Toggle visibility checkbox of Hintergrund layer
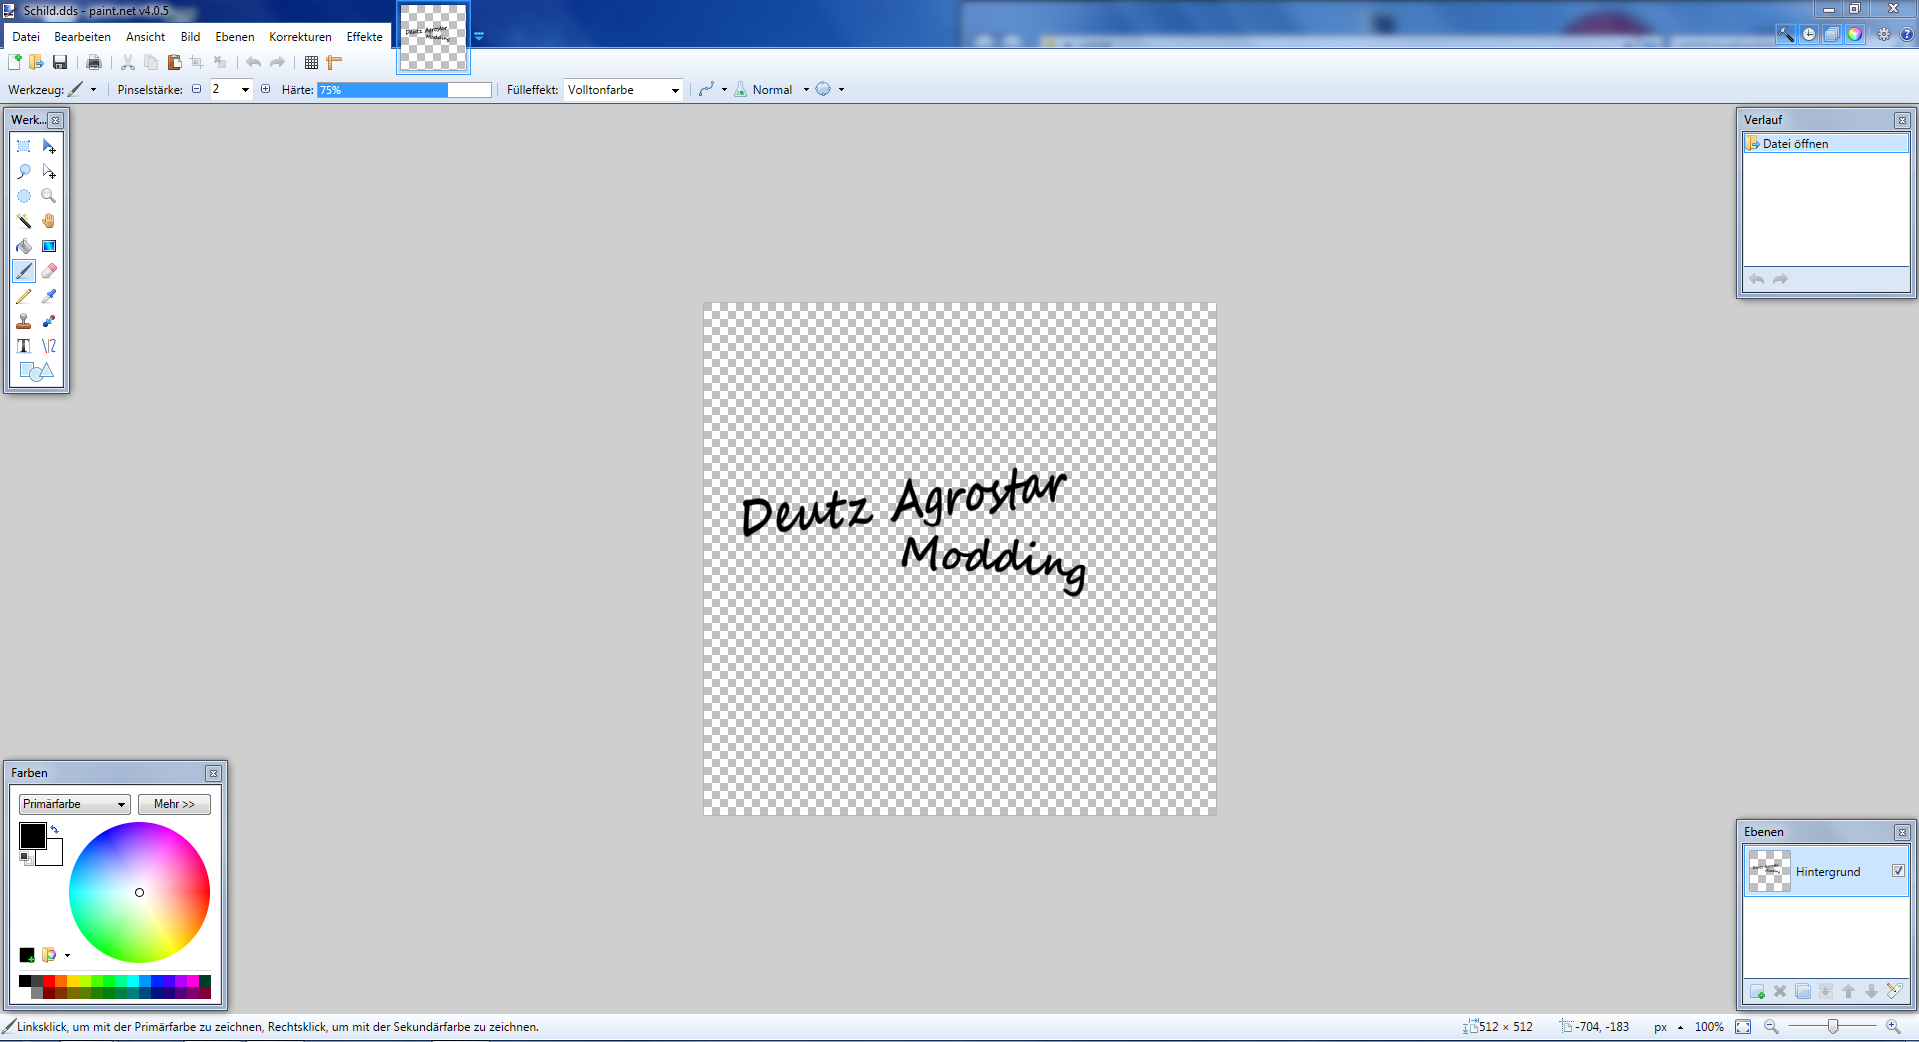Image resolution: width=1919 pixels, height=1042 pixels. click(x=1898, y=871)
